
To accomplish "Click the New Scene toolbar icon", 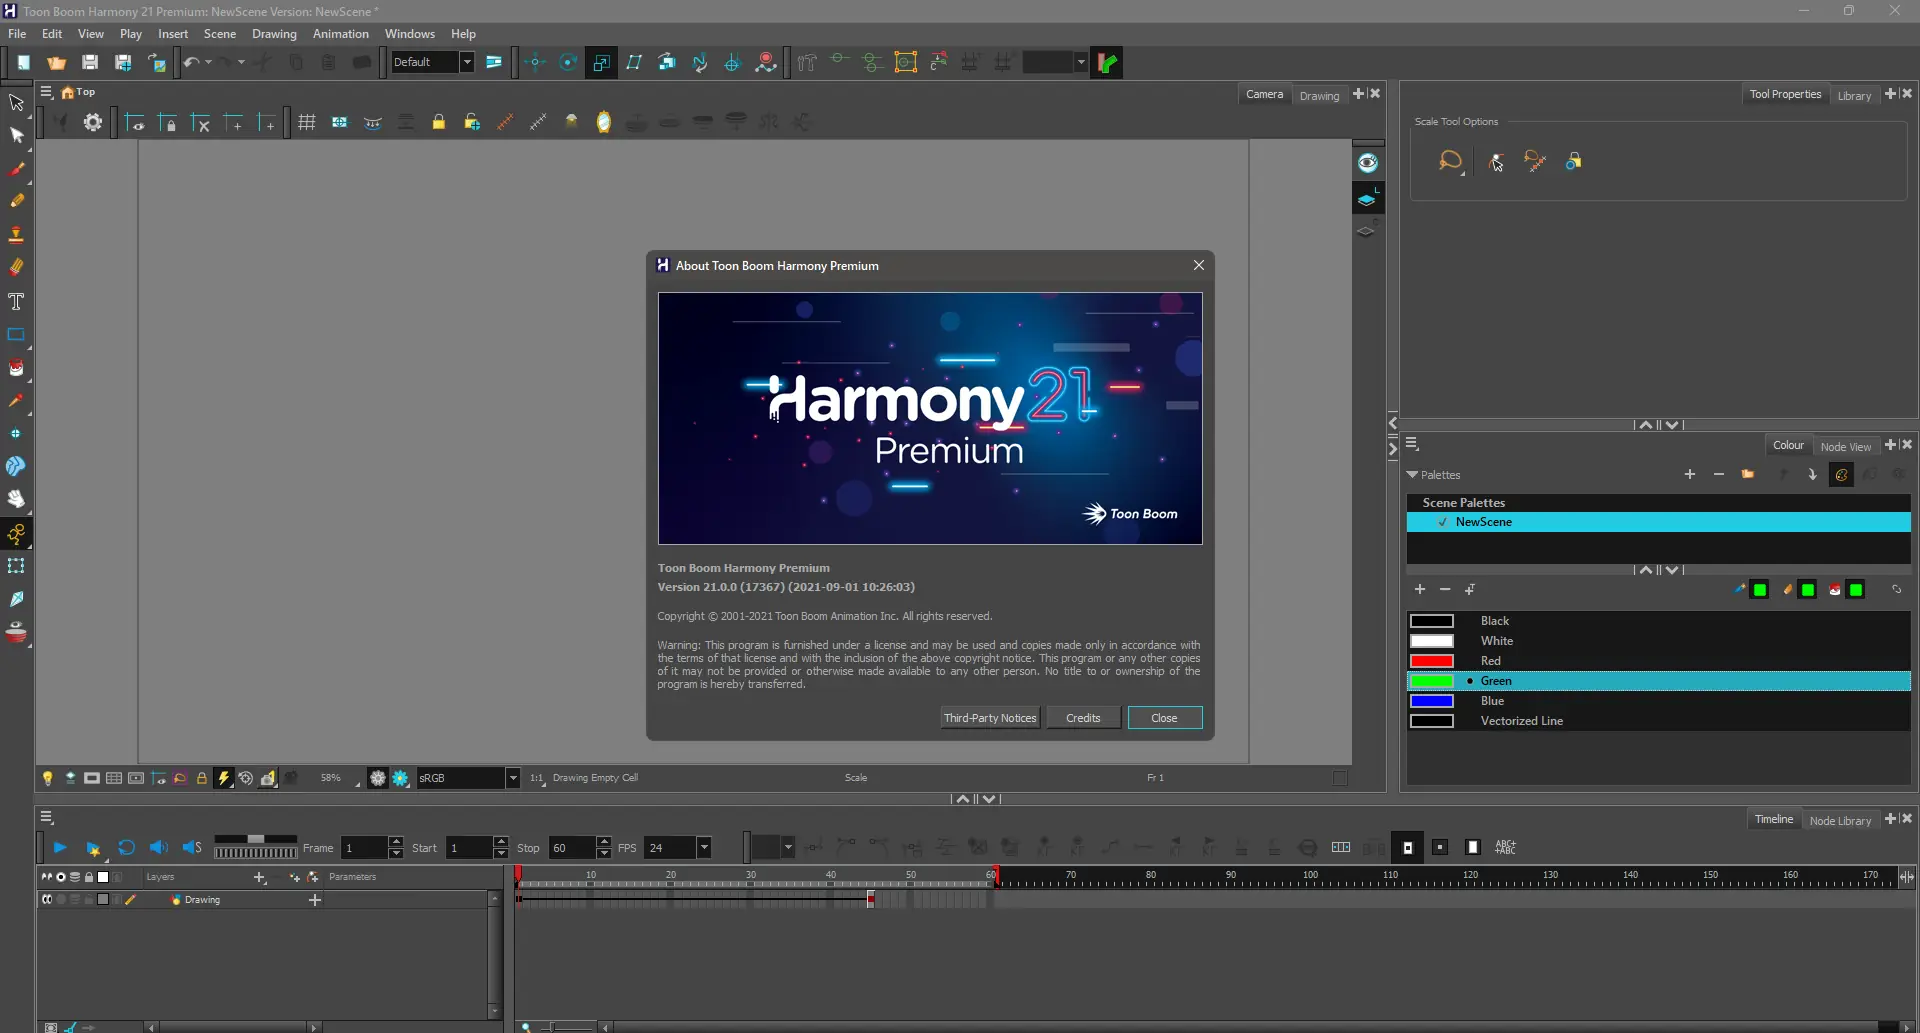I will pyautogui.click(x=23, y=62).
